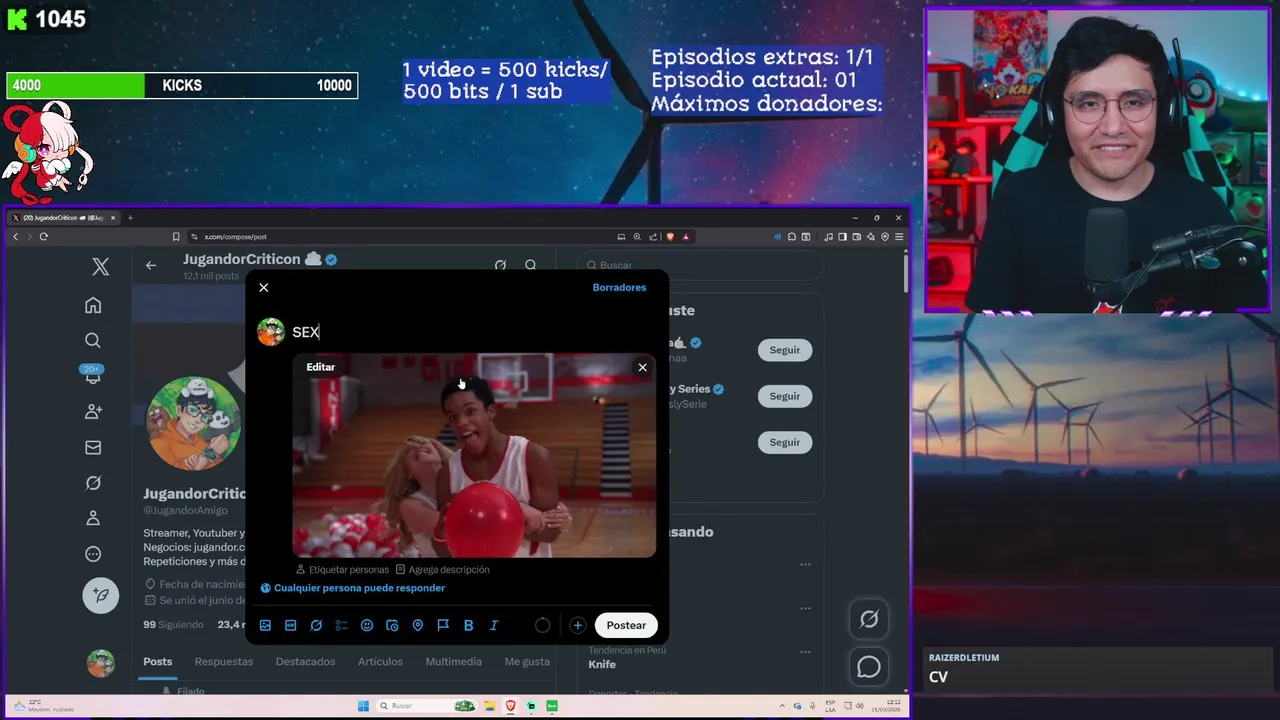
Task: Open Profile person icon in sidebar
Action: (x=93, y=518)
